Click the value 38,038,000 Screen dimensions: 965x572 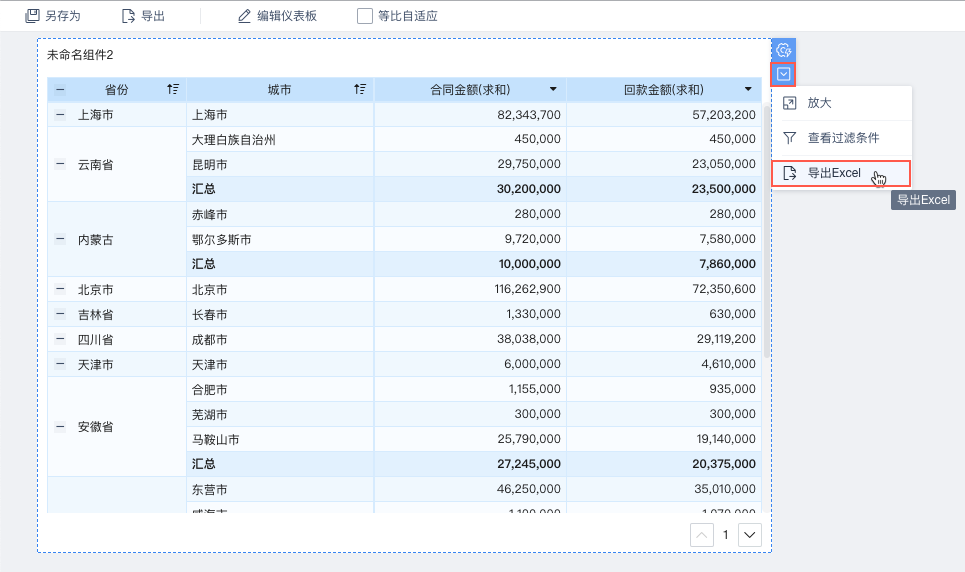(529, 339)
